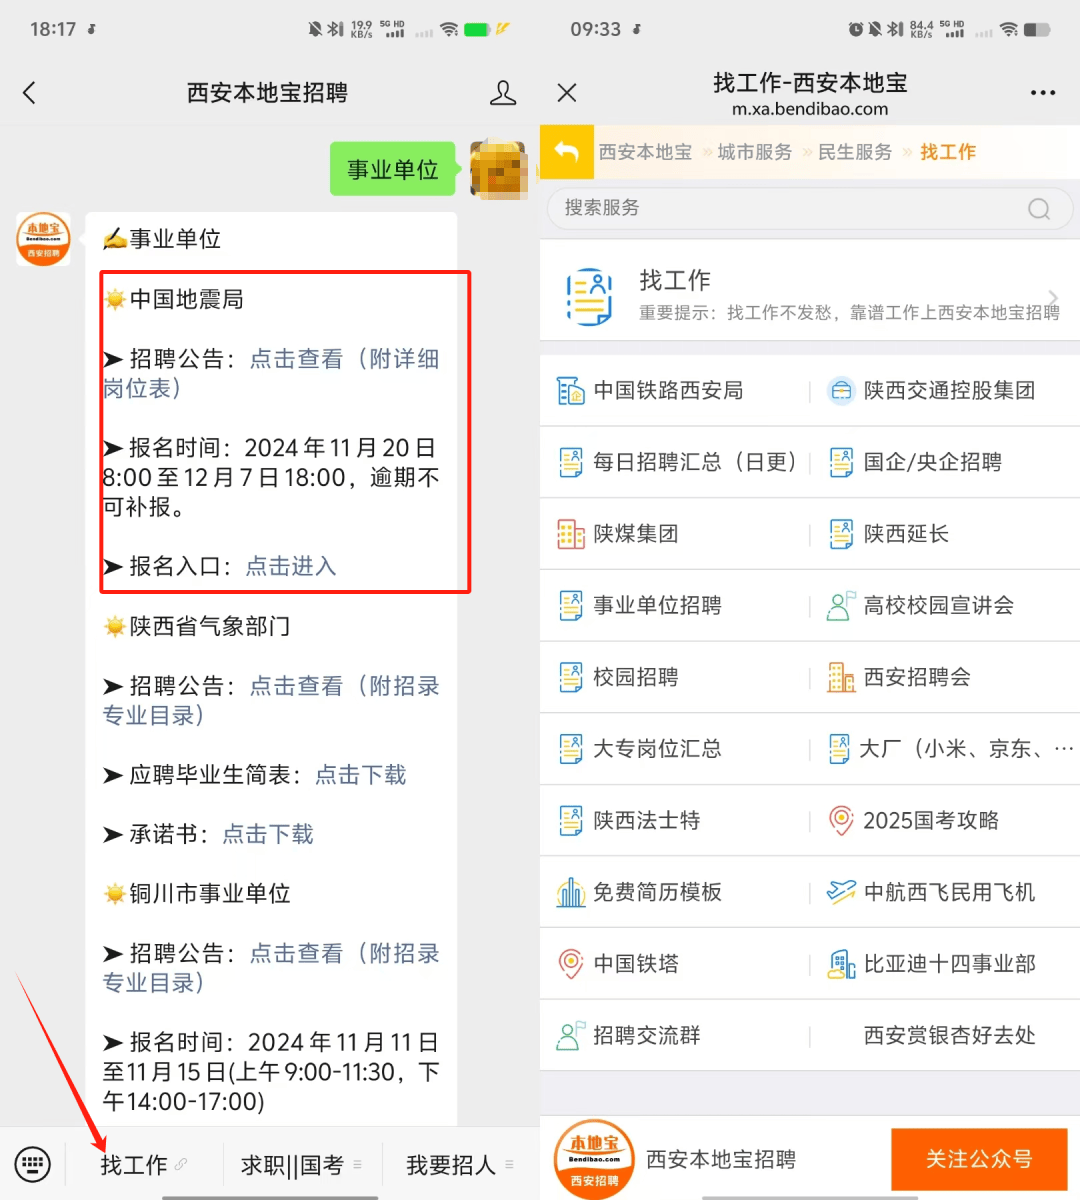Image resolution: width=1080 pixels, height=1200 pixels.
Task: Open 铜川市事业单位 招聘公告 点击查看 link
Action: [x=296, y=953]
